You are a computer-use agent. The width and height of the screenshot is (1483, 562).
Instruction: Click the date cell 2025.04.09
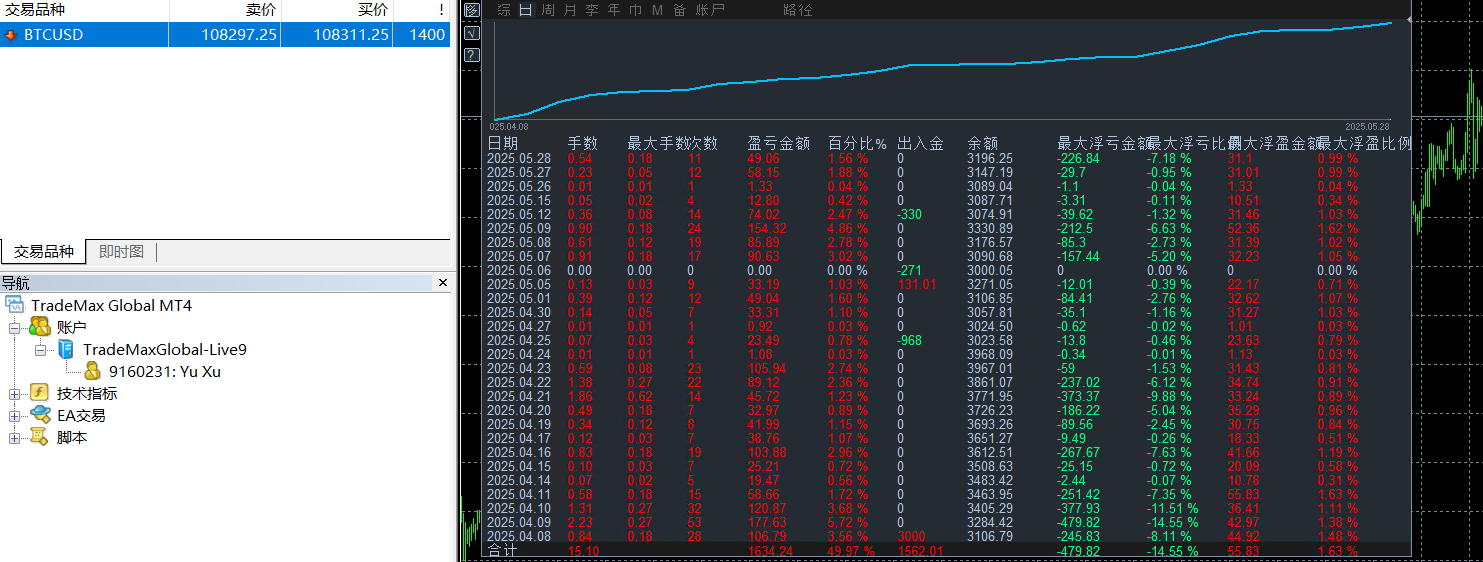pyautogui.click(x=519, y=522)
